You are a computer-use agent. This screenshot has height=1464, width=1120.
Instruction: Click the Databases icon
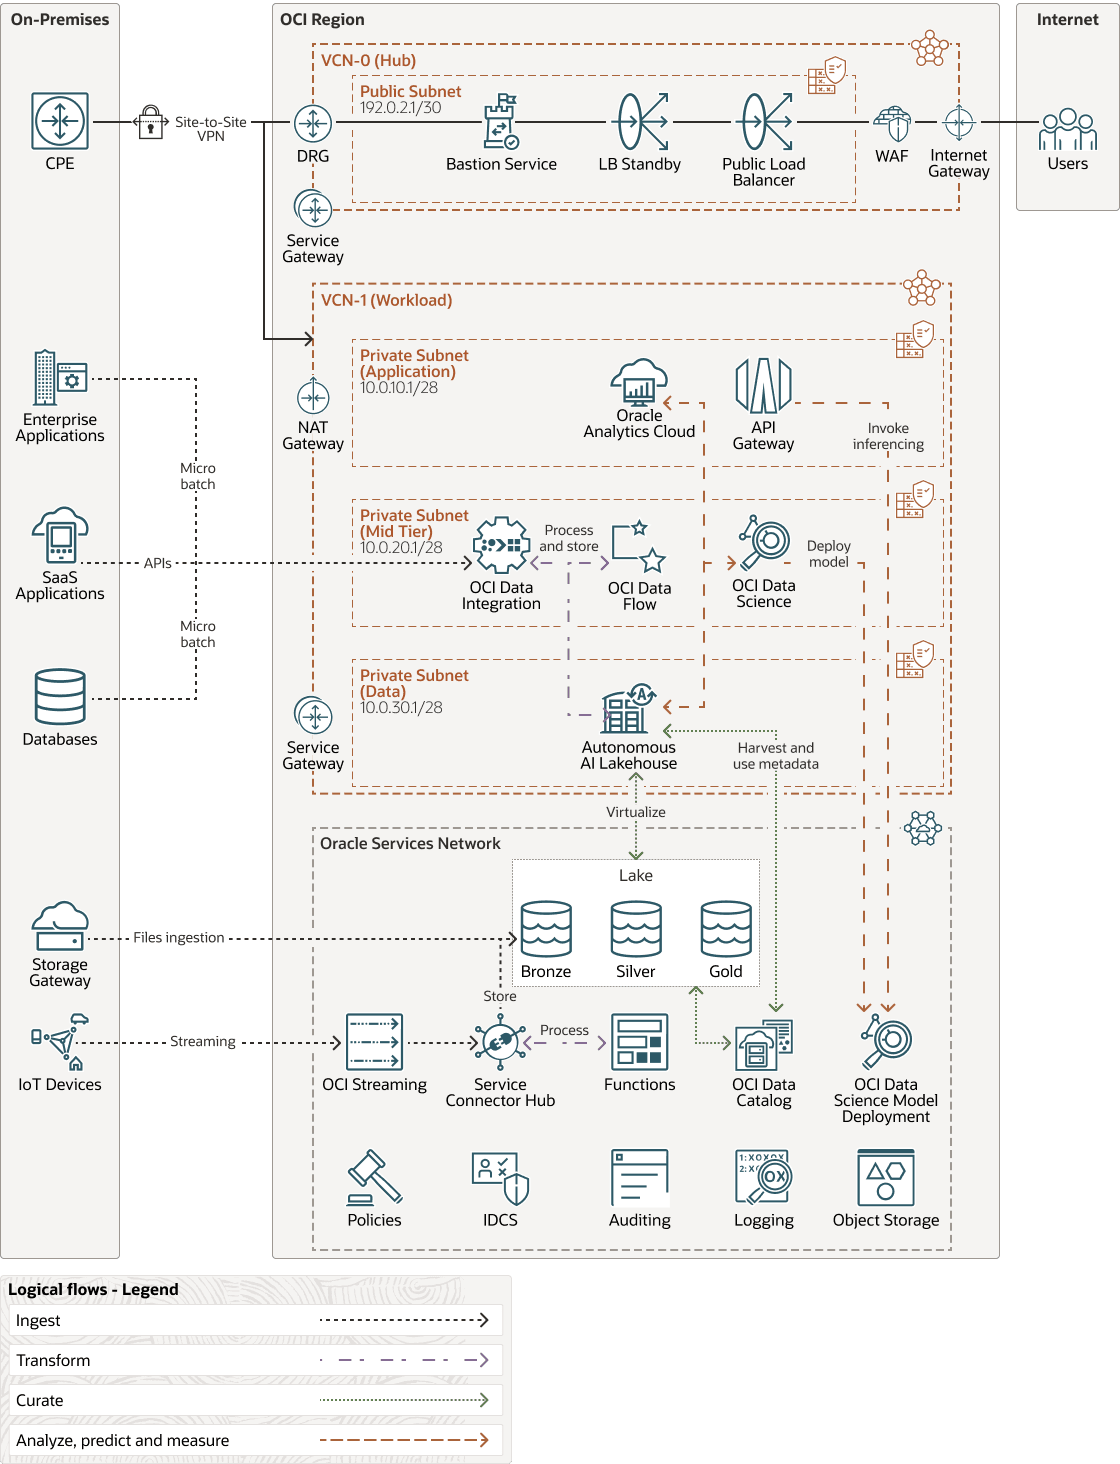60,697
